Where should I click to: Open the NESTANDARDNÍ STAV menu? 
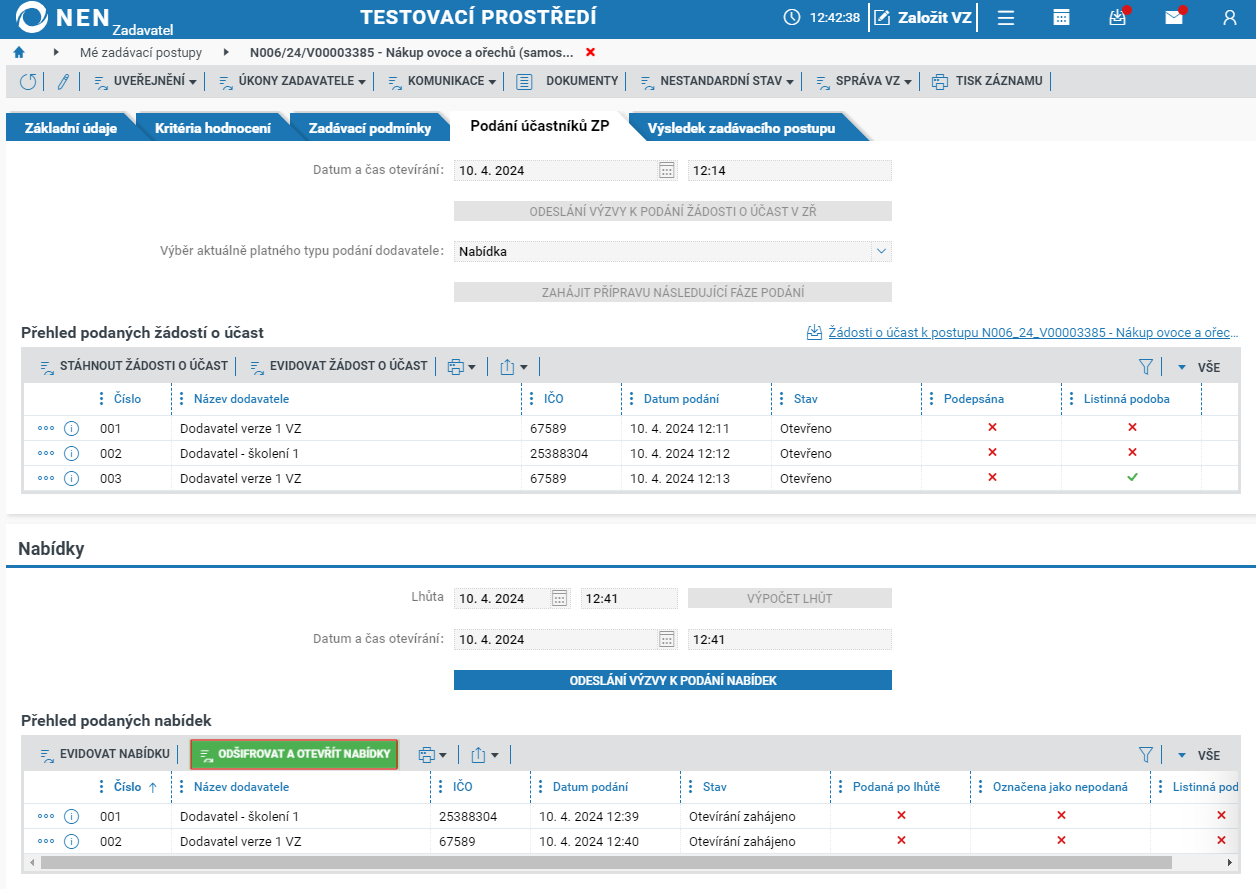(716, 82)
